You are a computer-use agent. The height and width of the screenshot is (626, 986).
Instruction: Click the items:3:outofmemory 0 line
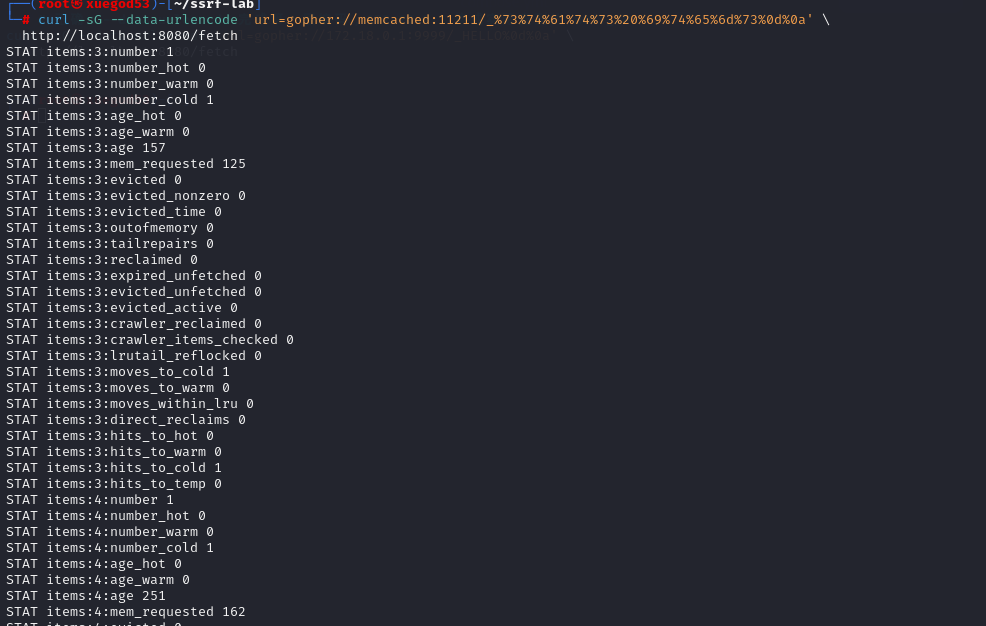110,228
